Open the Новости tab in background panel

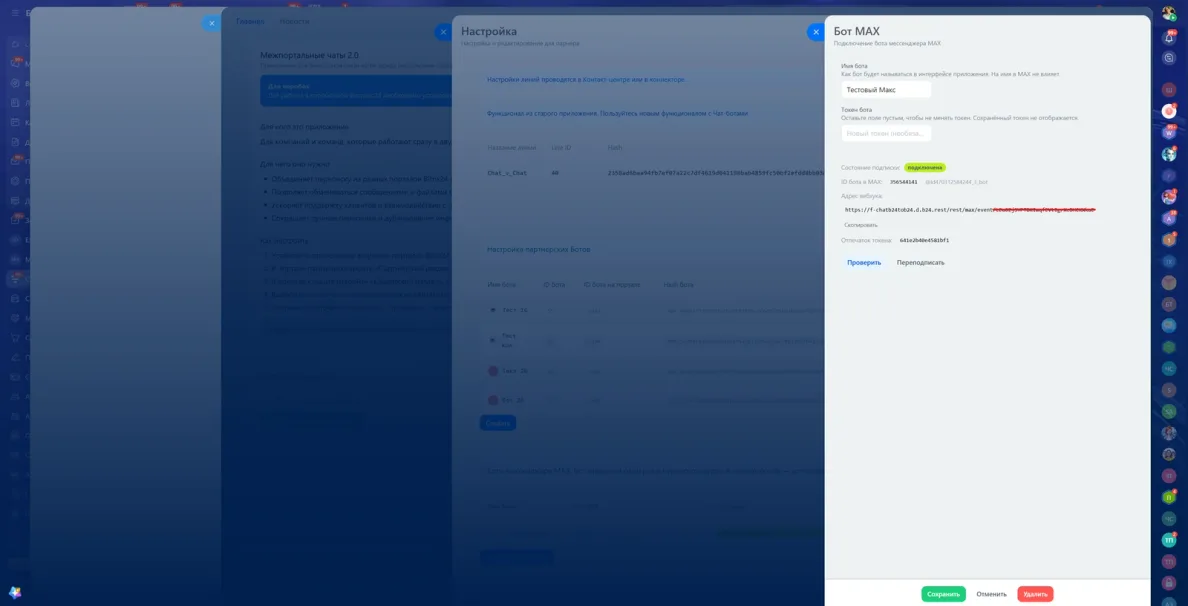click(294, 21)
